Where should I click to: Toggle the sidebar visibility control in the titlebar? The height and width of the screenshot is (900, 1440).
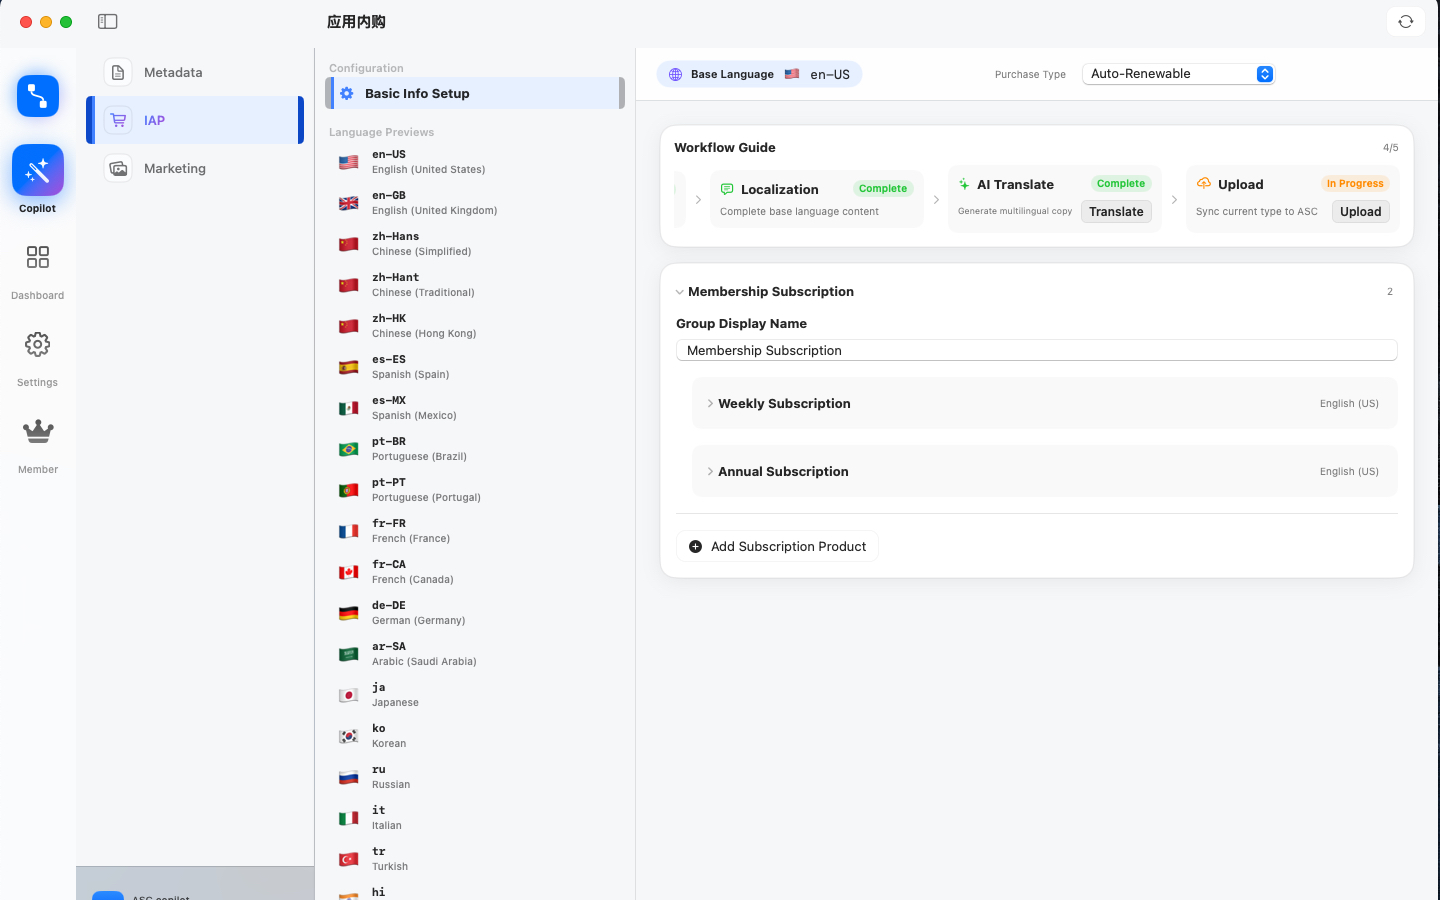107,20
